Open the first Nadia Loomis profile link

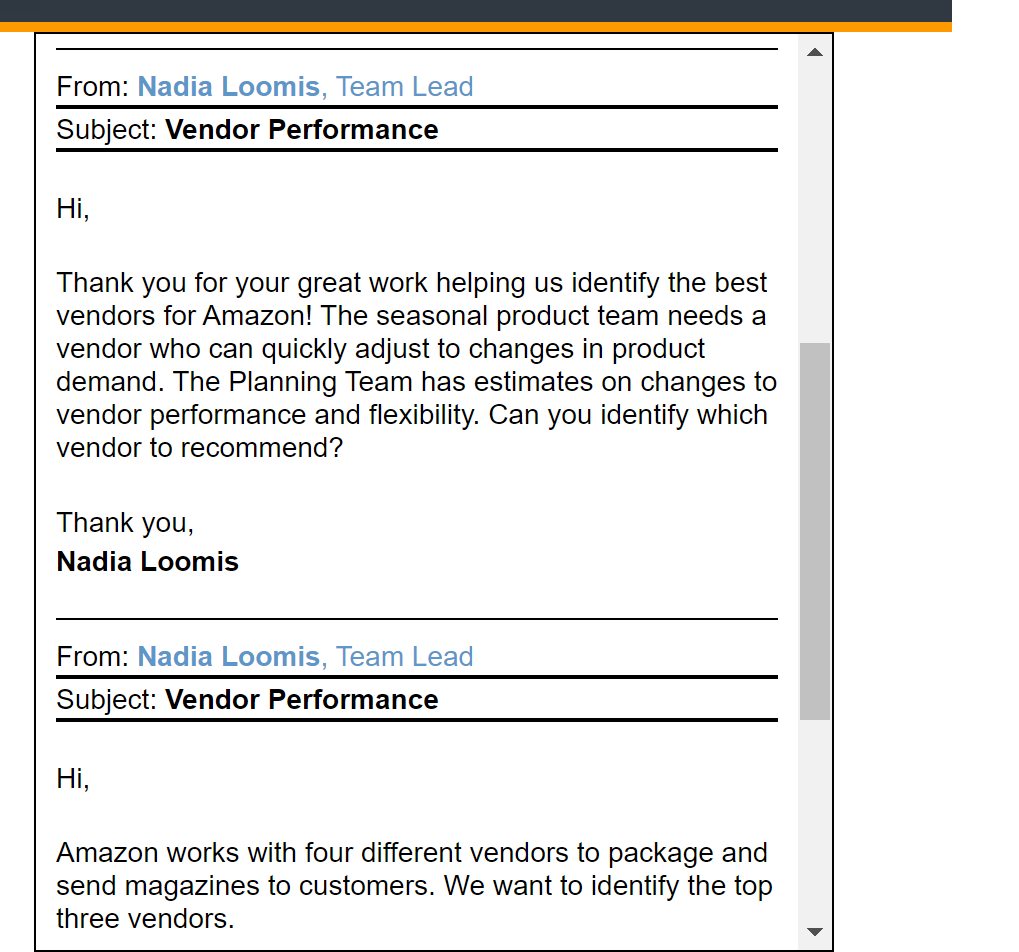[228, 87]
